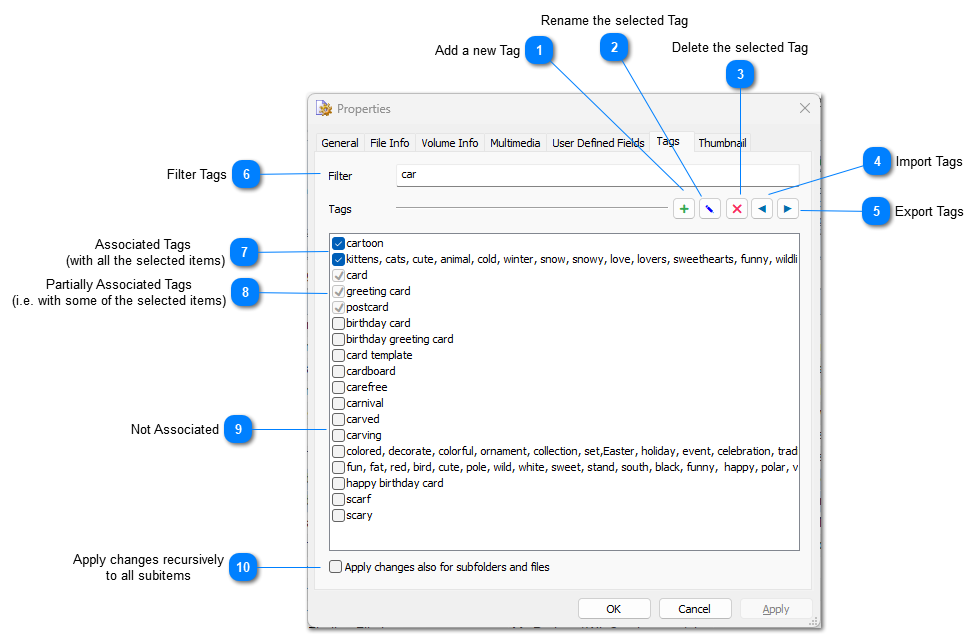Viewport: 980px width, 637px height.
Task: Click the Export Tags right arrow icon
Action: point(788,209)
